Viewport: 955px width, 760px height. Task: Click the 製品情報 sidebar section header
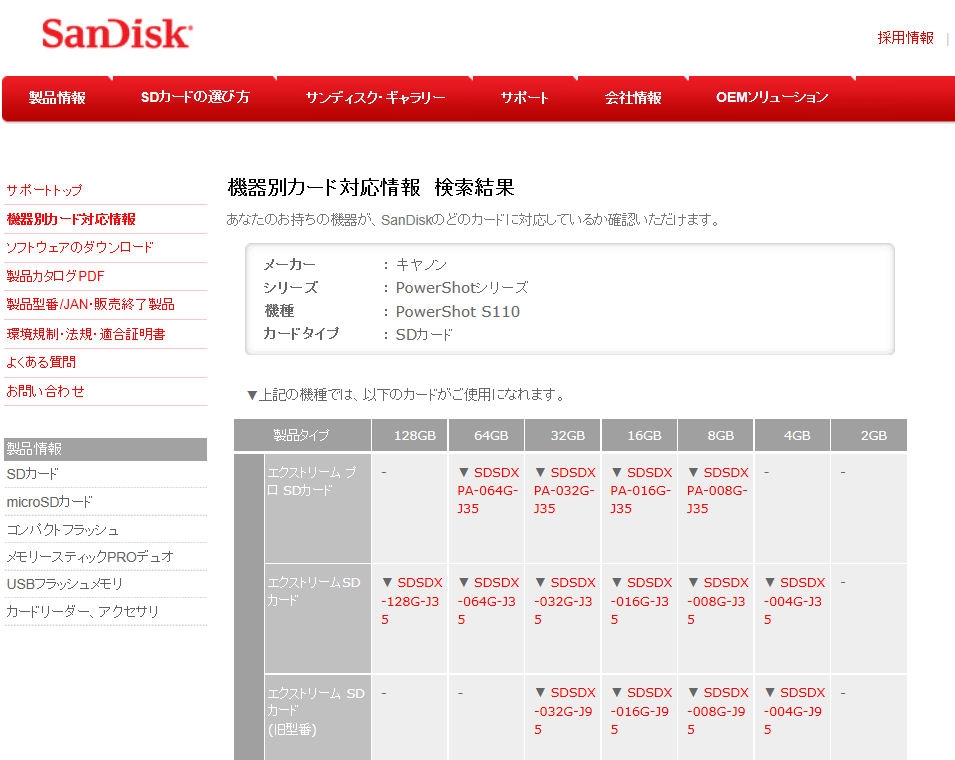click(x=105, y=449)
